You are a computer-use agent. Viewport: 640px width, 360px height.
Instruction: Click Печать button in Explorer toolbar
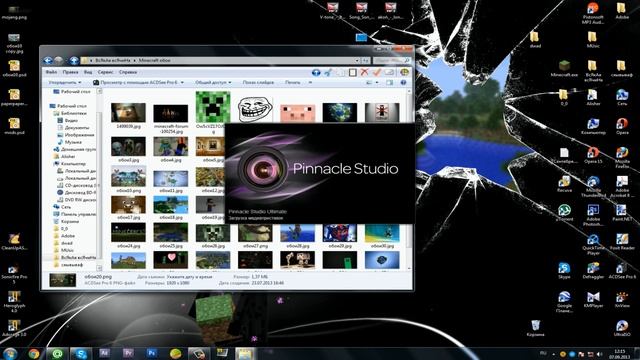[292, 82]
